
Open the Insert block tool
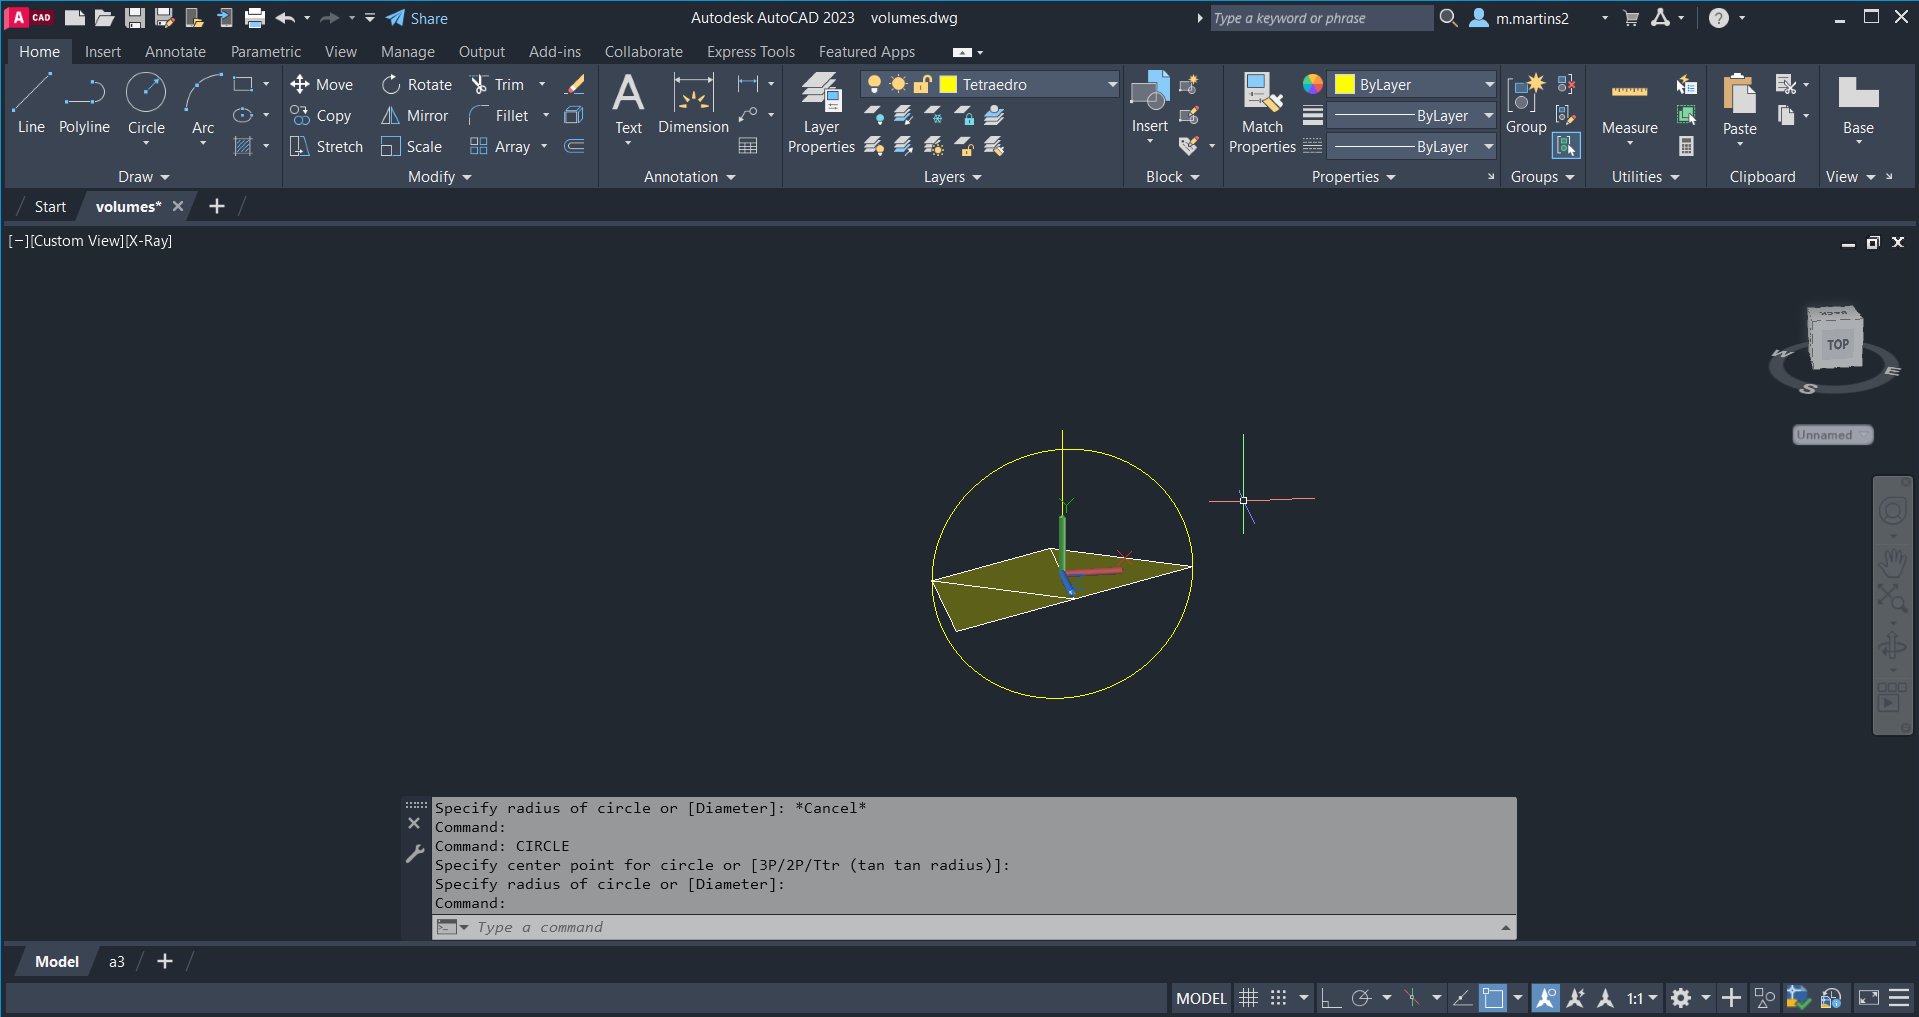click(x=1149, y=102)
